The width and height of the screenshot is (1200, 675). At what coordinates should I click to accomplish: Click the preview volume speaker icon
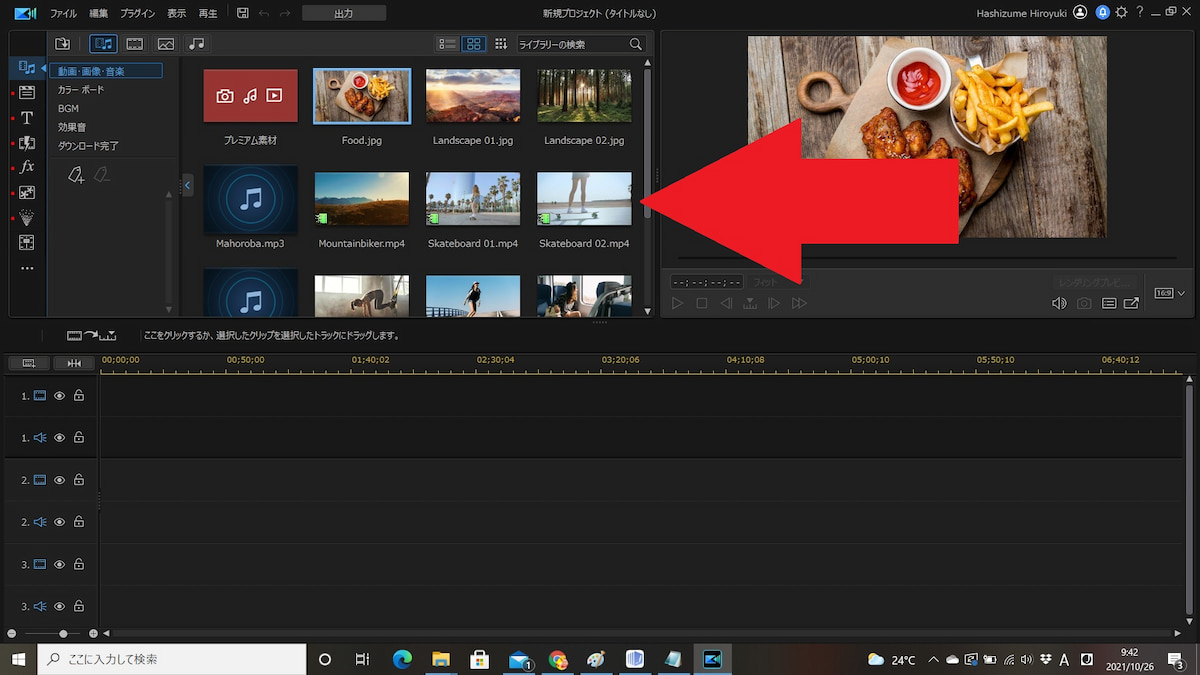[1059, 303]
